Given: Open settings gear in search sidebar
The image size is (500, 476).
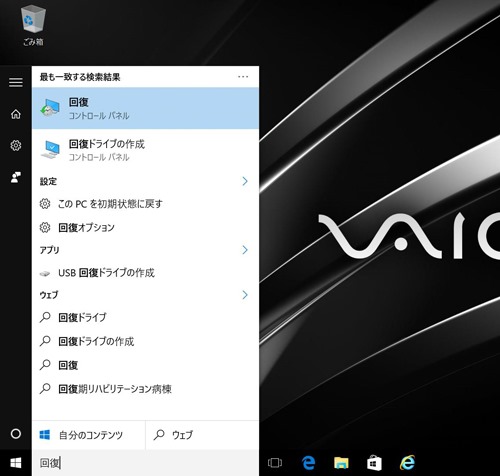Looking at the screenshot, I should click(x=16, y=145).
